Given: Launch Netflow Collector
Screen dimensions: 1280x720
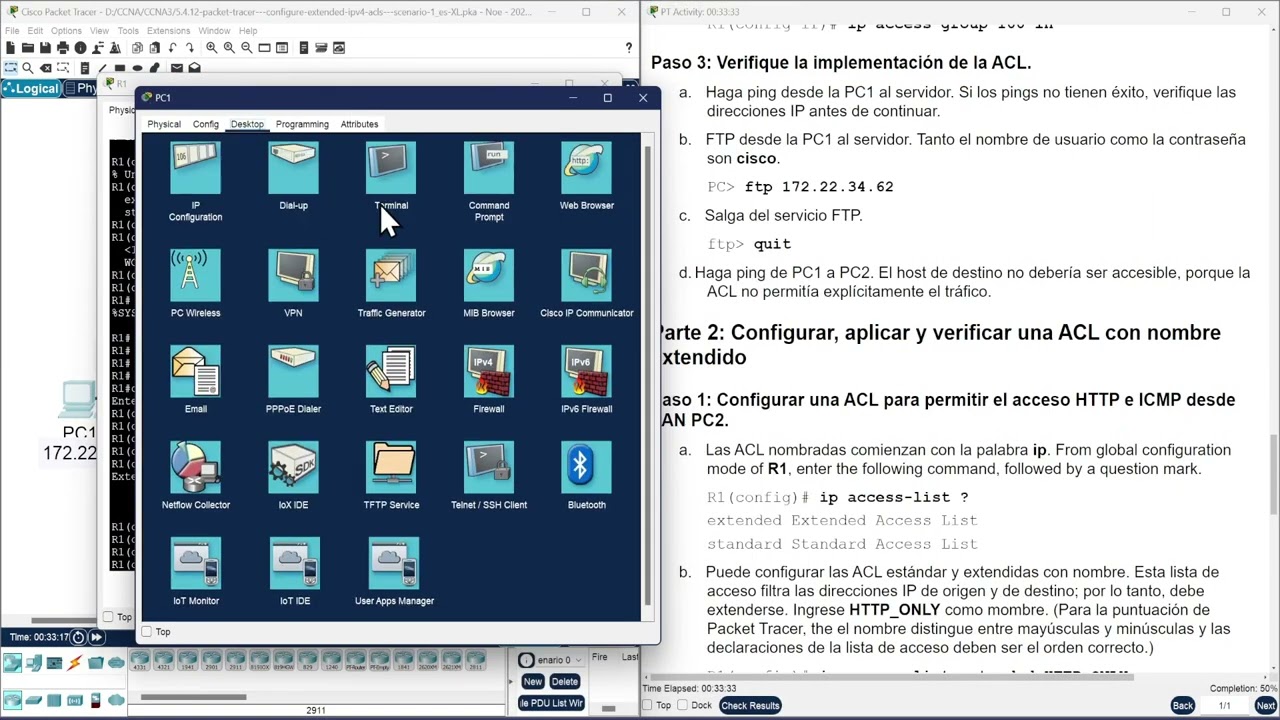Looking at the screenshot, I should coord(195,476).
